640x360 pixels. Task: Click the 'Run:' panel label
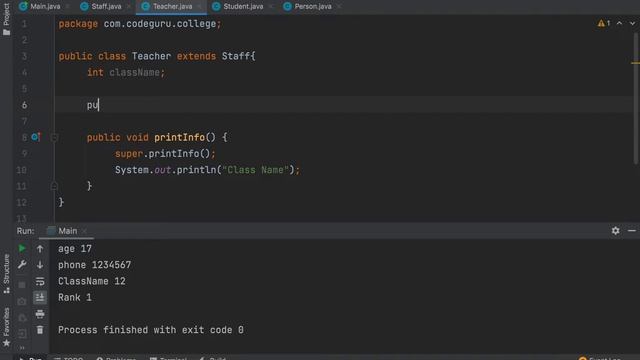click(x=25, y=231)
